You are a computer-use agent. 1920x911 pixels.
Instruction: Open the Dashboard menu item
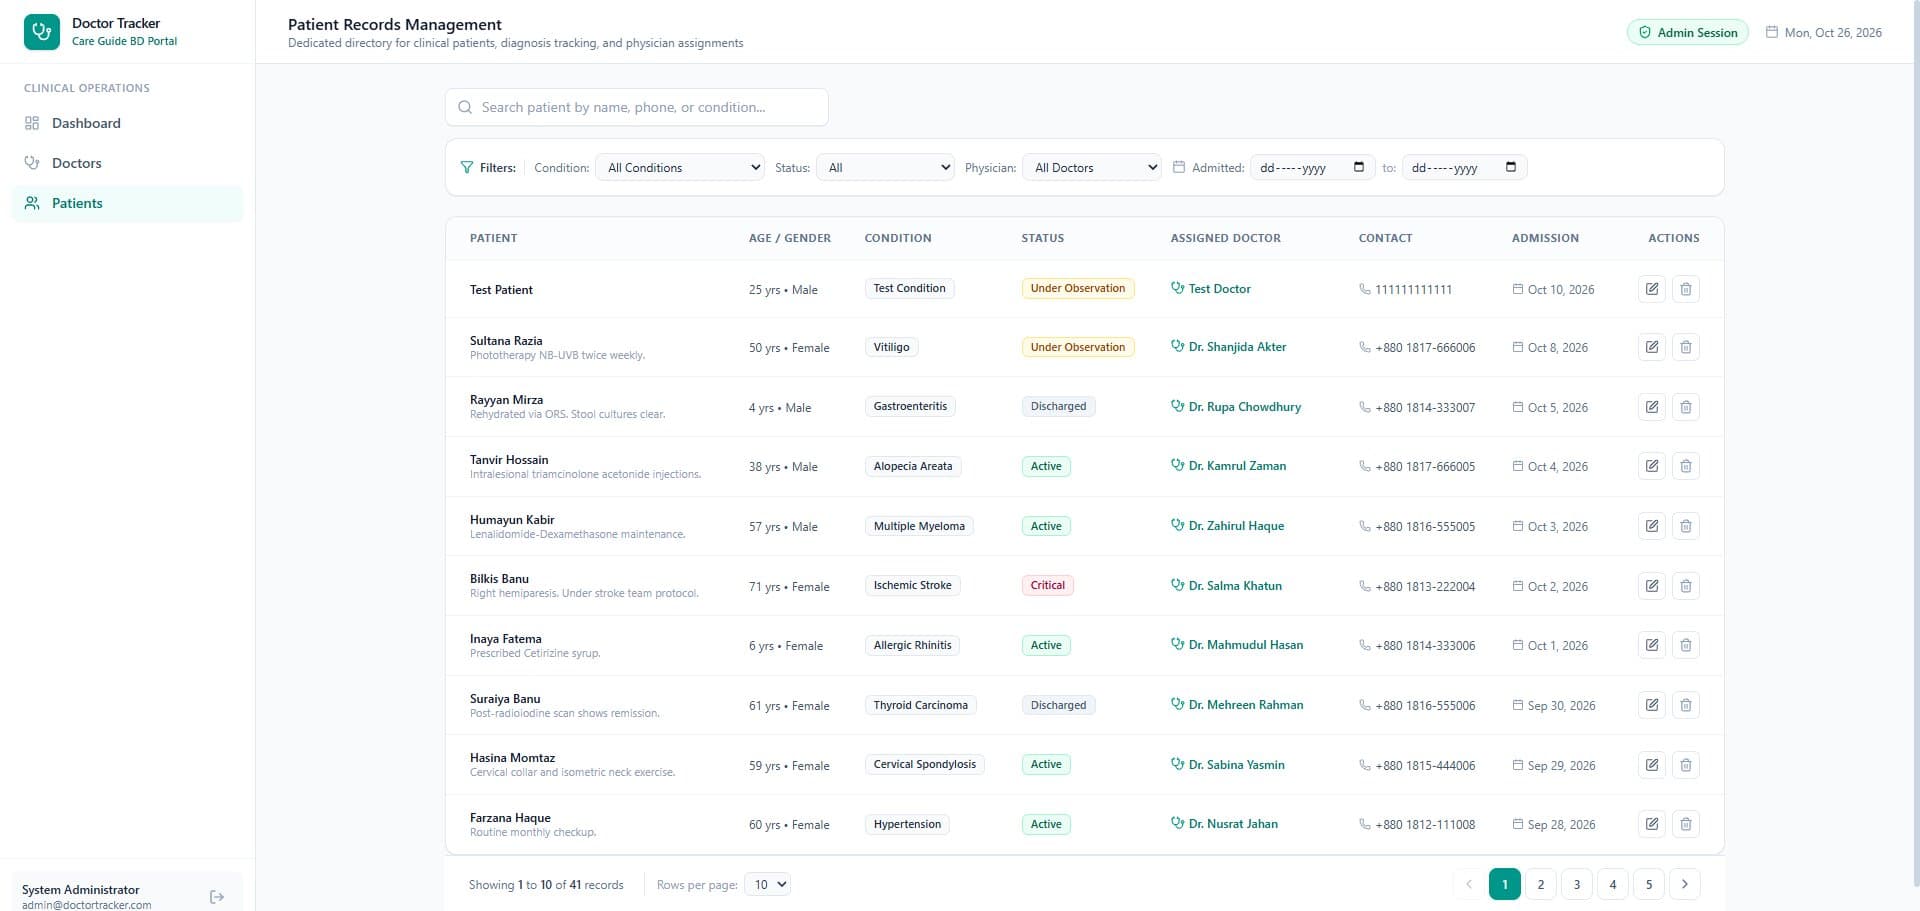127,123
